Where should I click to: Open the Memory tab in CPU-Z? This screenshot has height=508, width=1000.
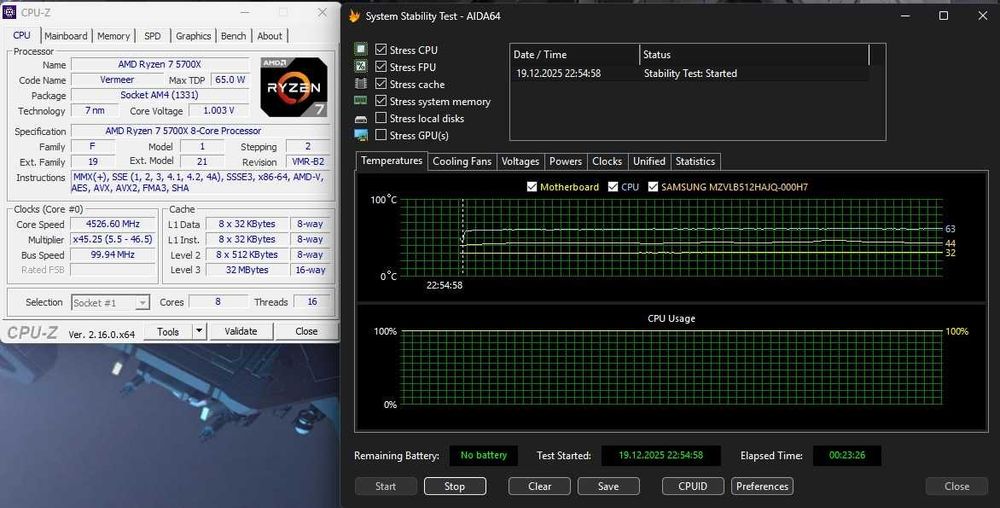coord(114,36)
